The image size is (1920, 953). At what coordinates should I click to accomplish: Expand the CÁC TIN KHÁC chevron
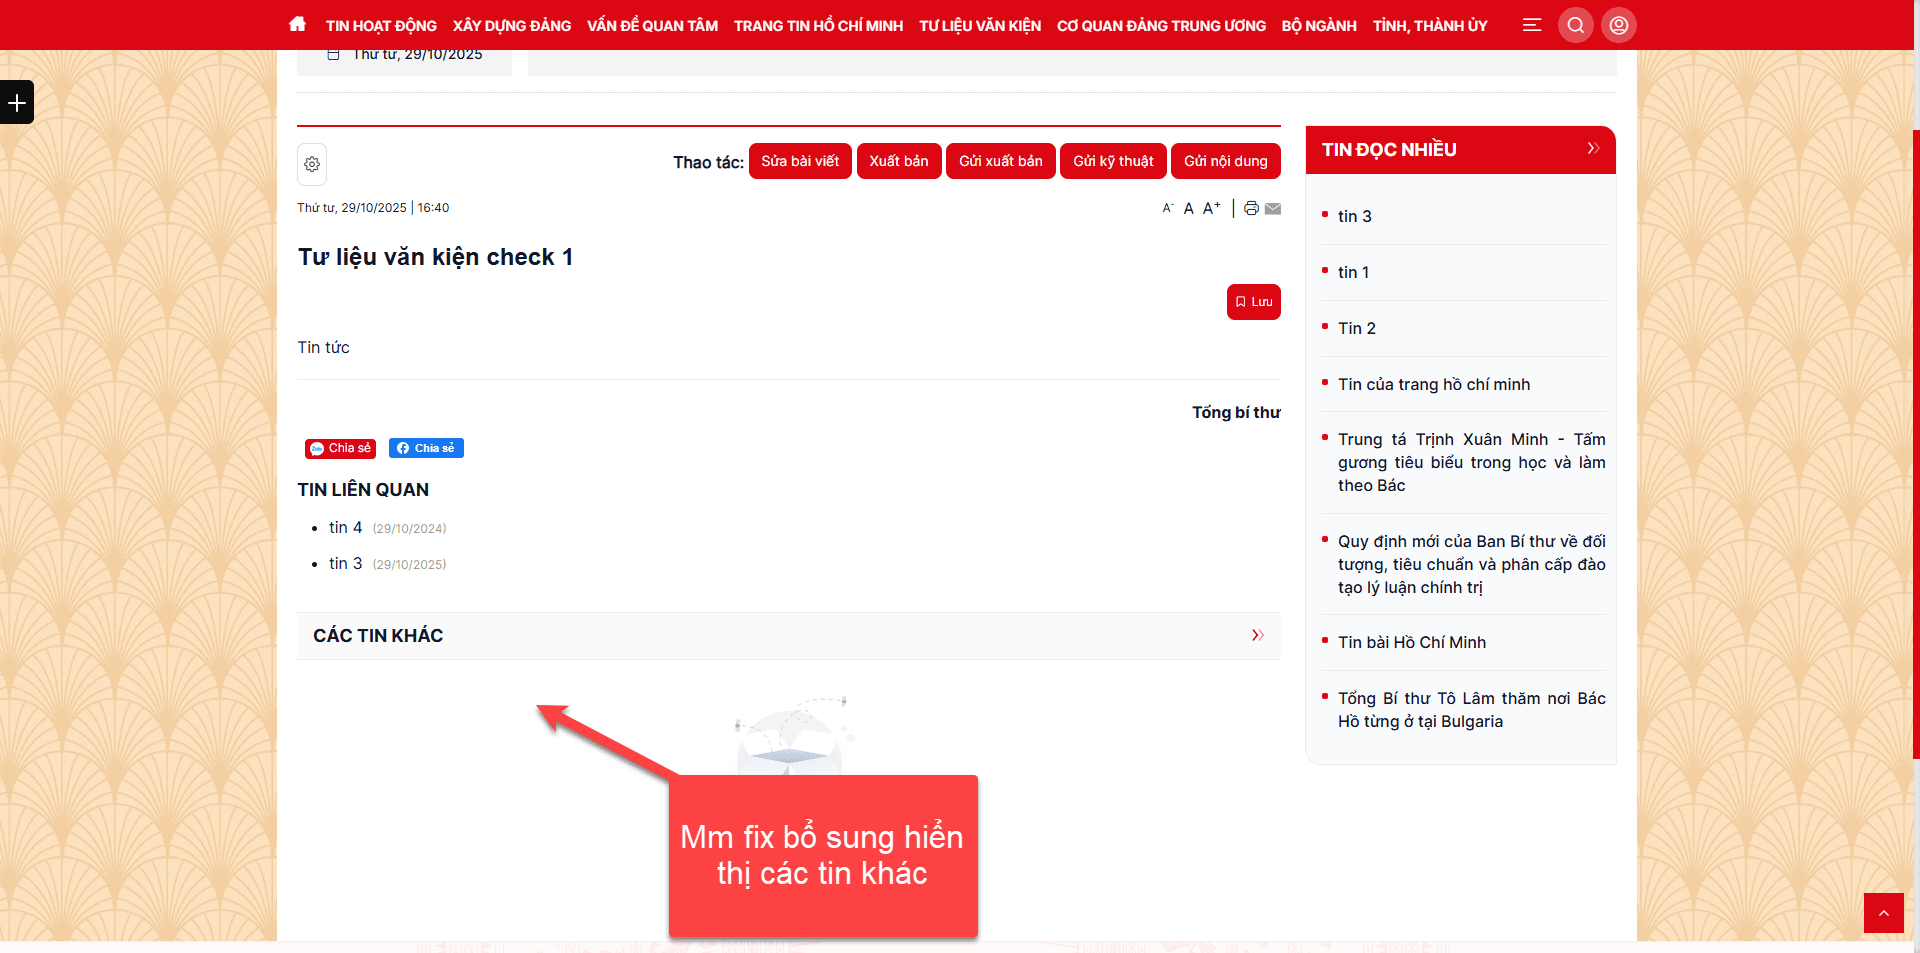point(1257,635)
